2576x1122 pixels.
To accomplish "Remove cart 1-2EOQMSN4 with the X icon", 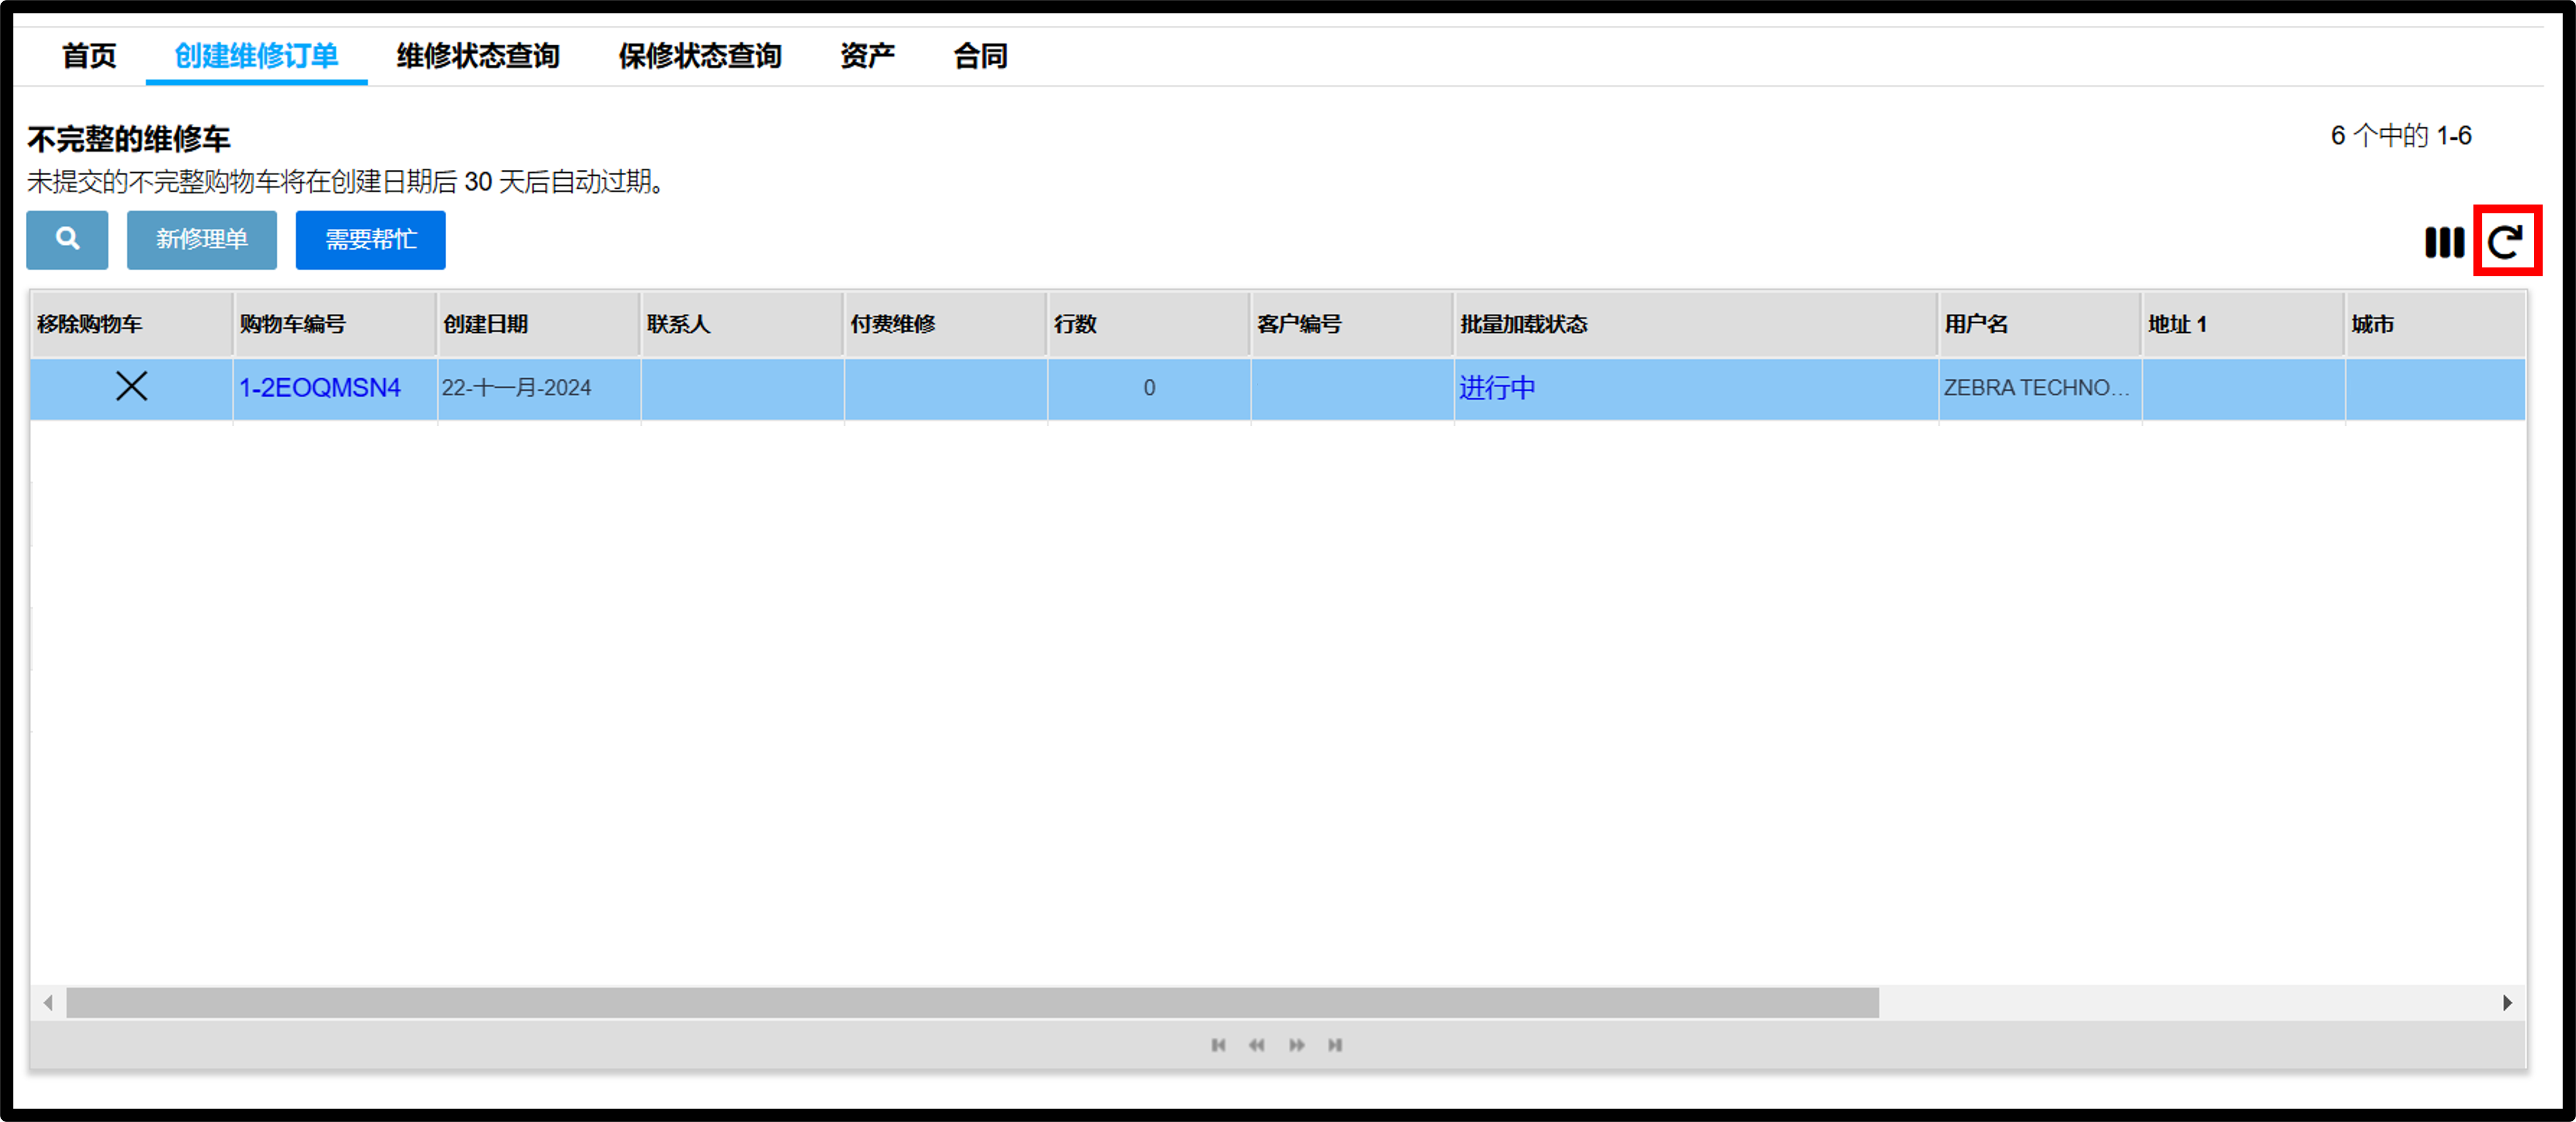I will coord(131,386).
